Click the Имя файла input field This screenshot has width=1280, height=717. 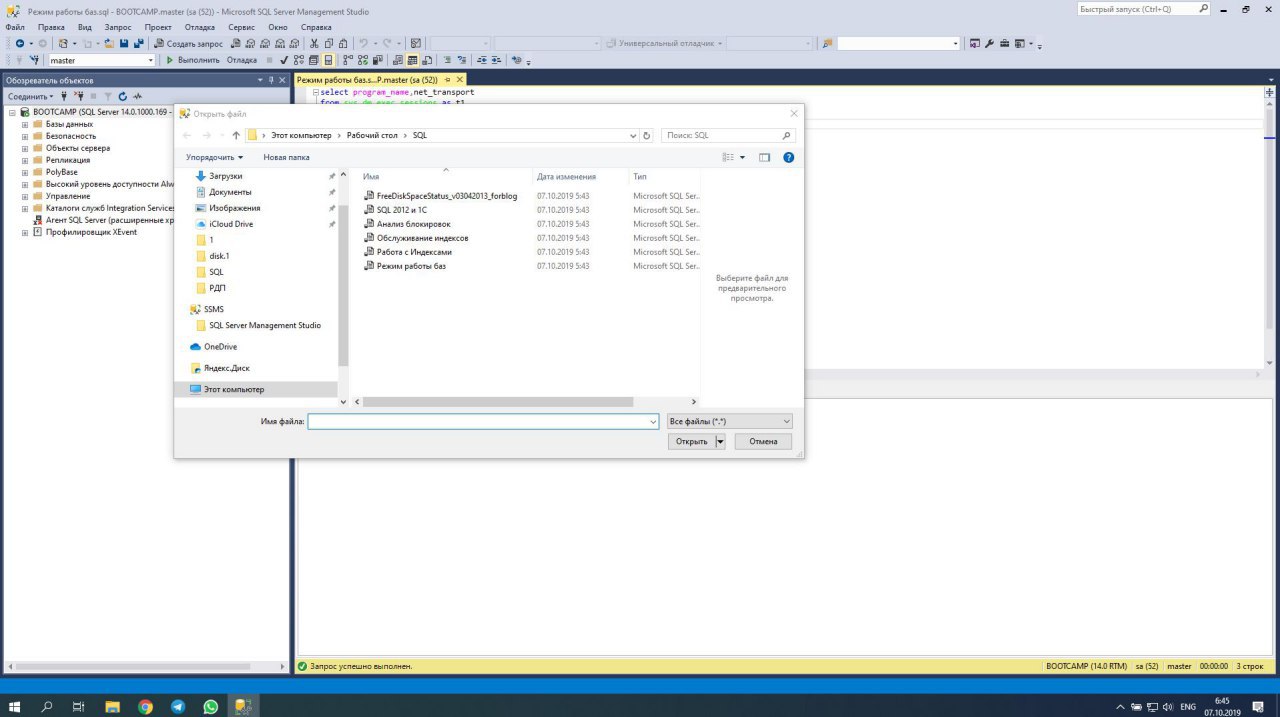click(483, 422)
